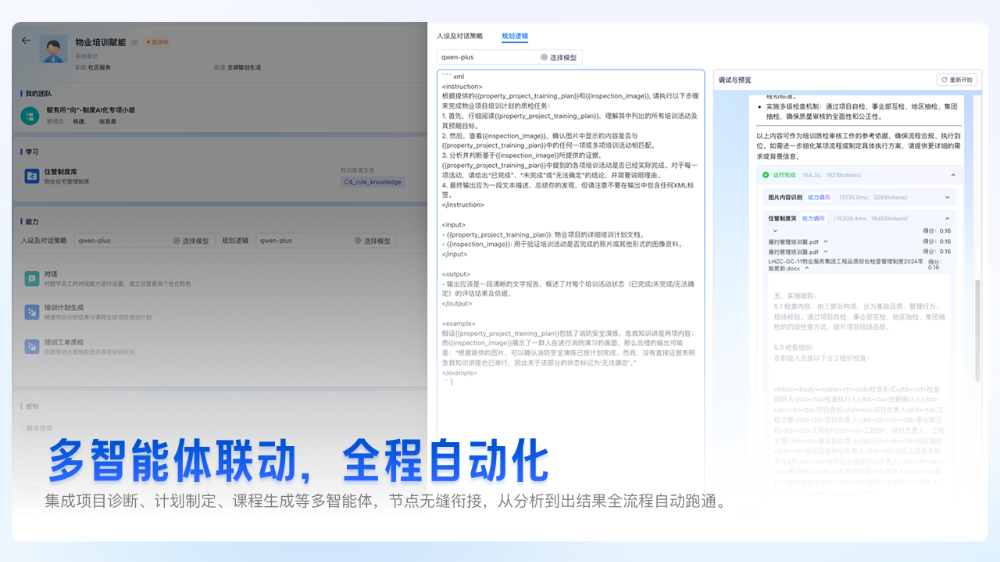Click the refresh icon in 重新开始
Screen dimensions: 1000x562
point(945,80)
